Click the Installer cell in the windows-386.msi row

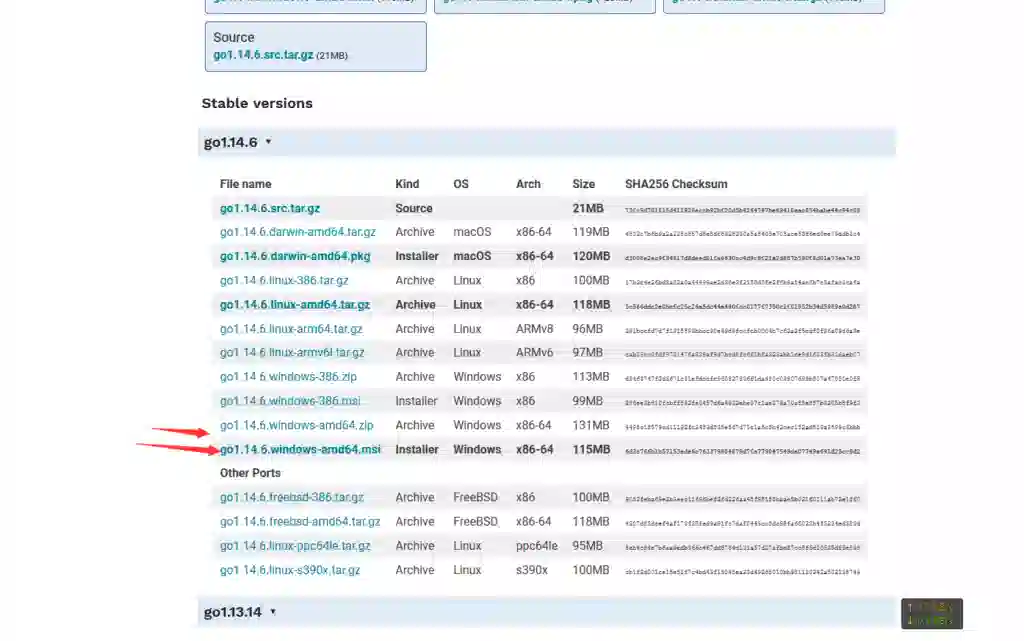[417, 401]
